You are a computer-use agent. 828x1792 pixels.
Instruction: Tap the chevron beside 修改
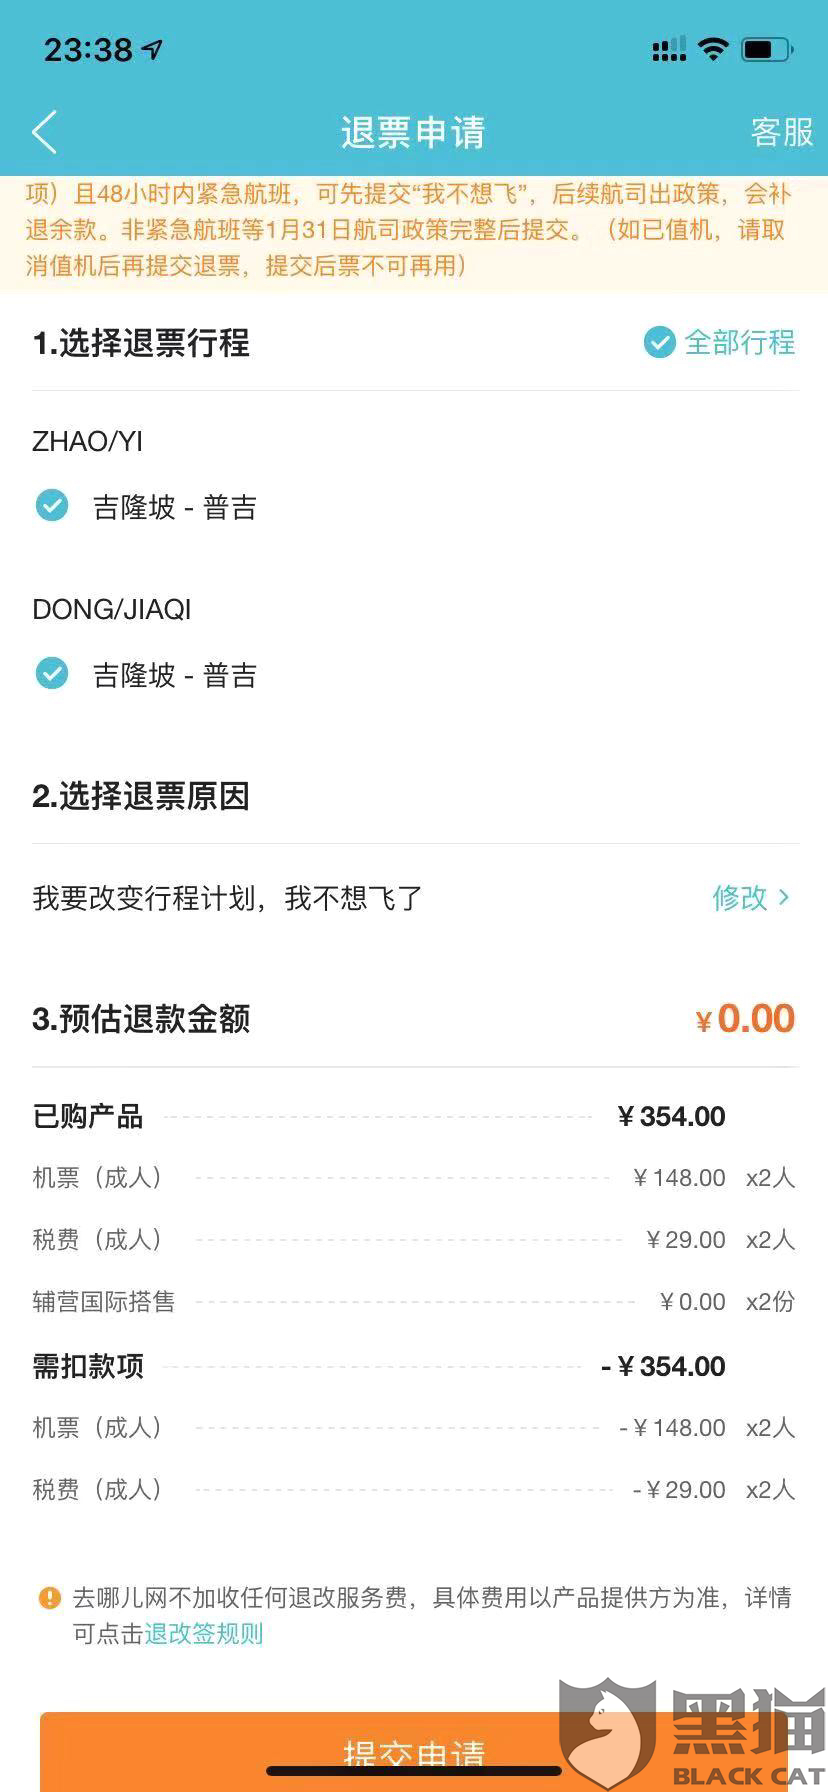tap(784, 898)
